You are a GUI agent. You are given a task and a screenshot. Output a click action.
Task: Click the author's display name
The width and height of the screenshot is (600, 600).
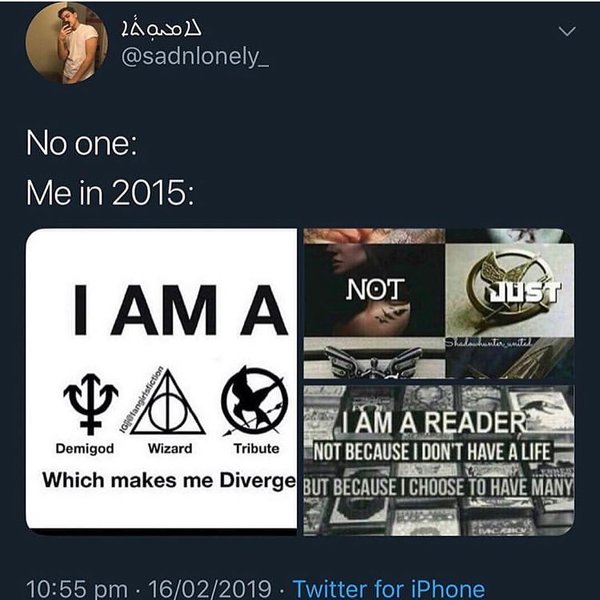click(x=161, y=29)
